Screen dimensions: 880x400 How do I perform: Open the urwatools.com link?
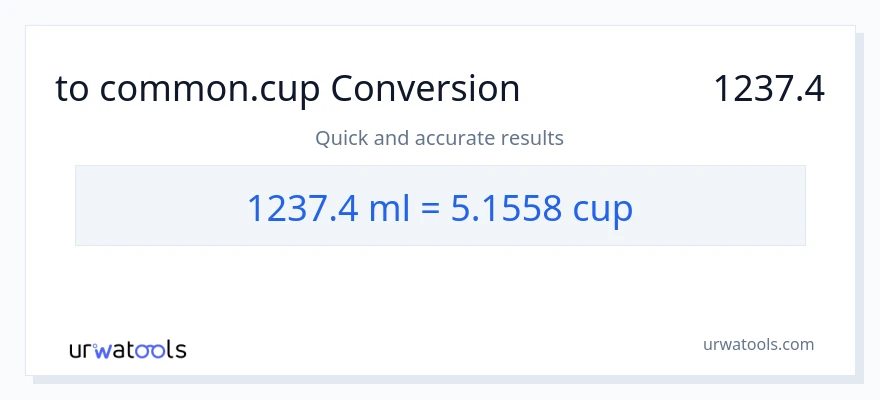click(x=758, y=344)
